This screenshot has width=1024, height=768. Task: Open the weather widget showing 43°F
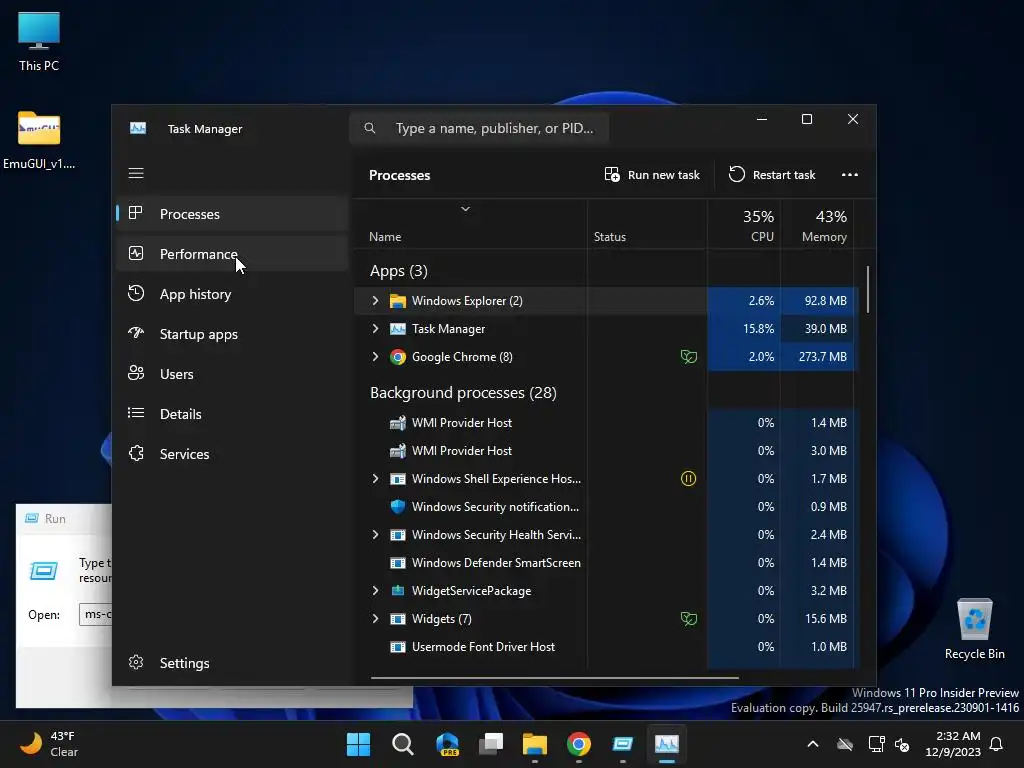[49, 744]
